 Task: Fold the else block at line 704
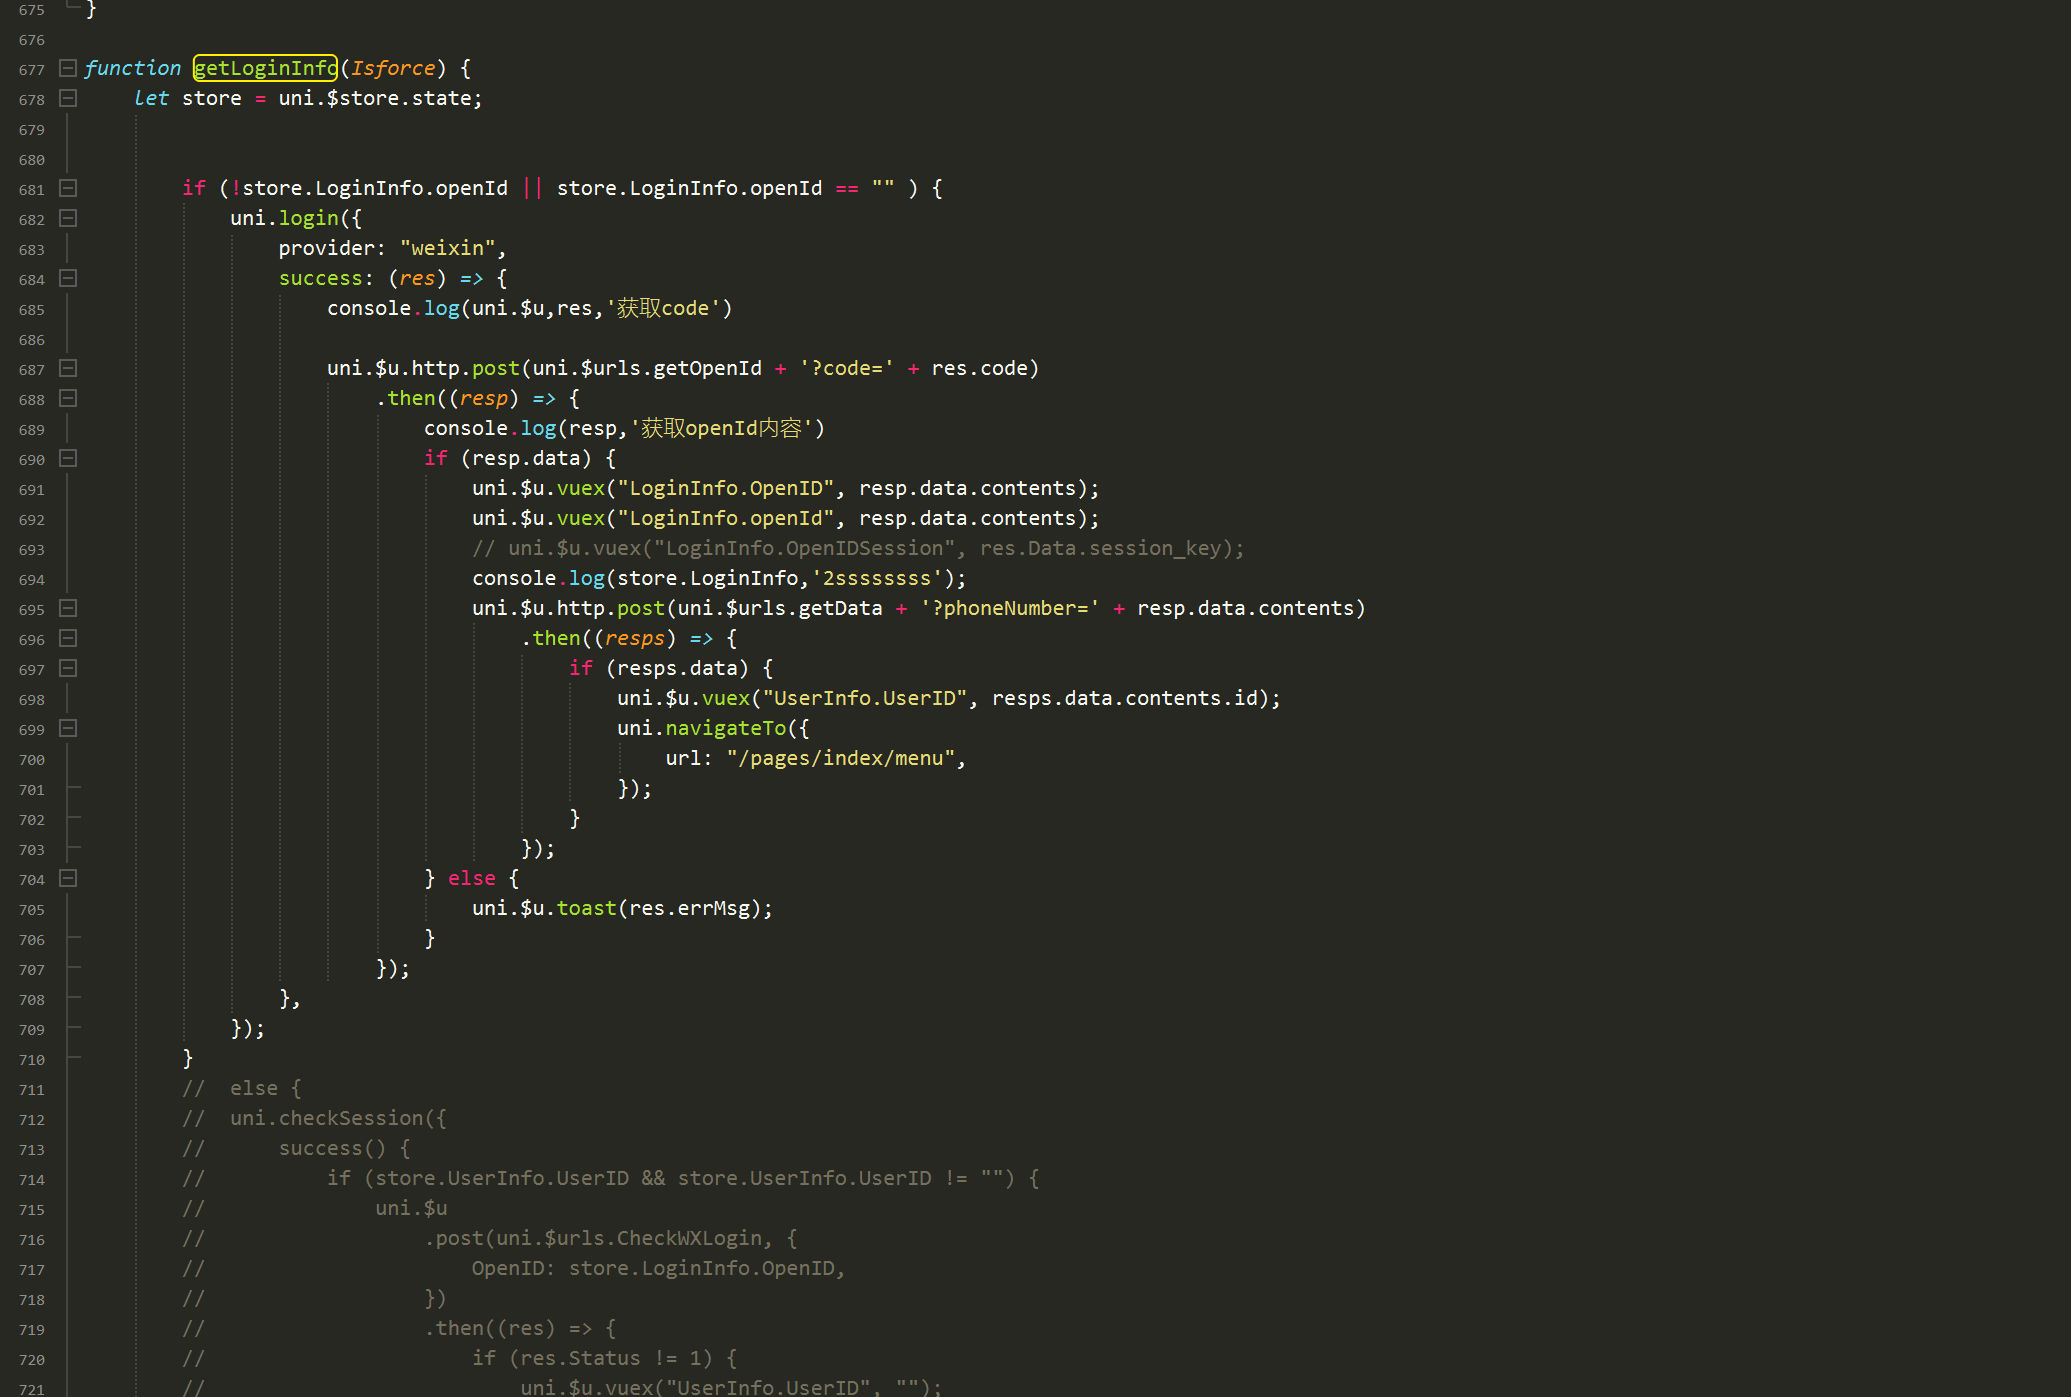point(68,878)
